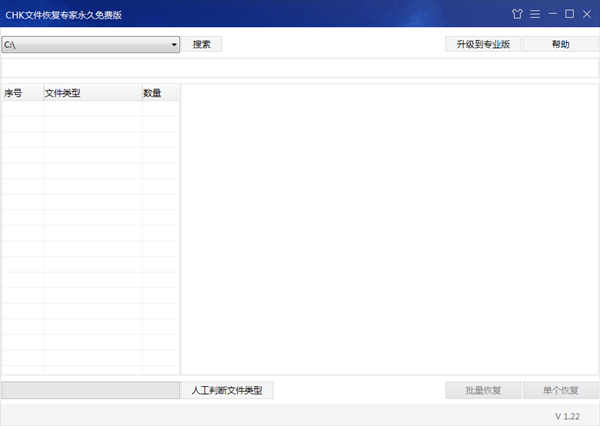Viewport: 600px width, 426px height.
Task: Expand the drive dropdown arrow
Action: point(173,45)
